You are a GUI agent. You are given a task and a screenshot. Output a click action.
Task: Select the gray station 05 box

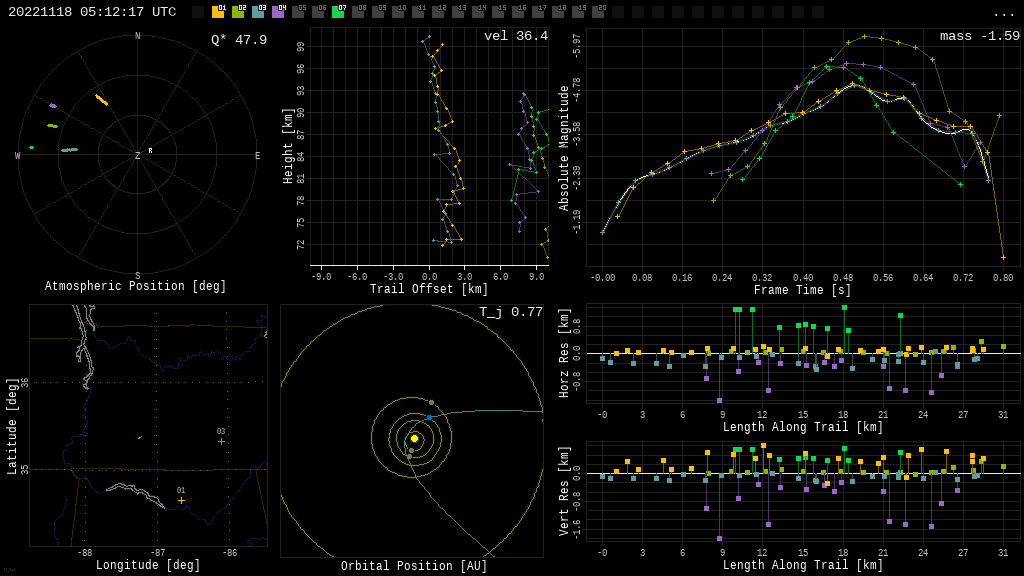tap(298, 12)
